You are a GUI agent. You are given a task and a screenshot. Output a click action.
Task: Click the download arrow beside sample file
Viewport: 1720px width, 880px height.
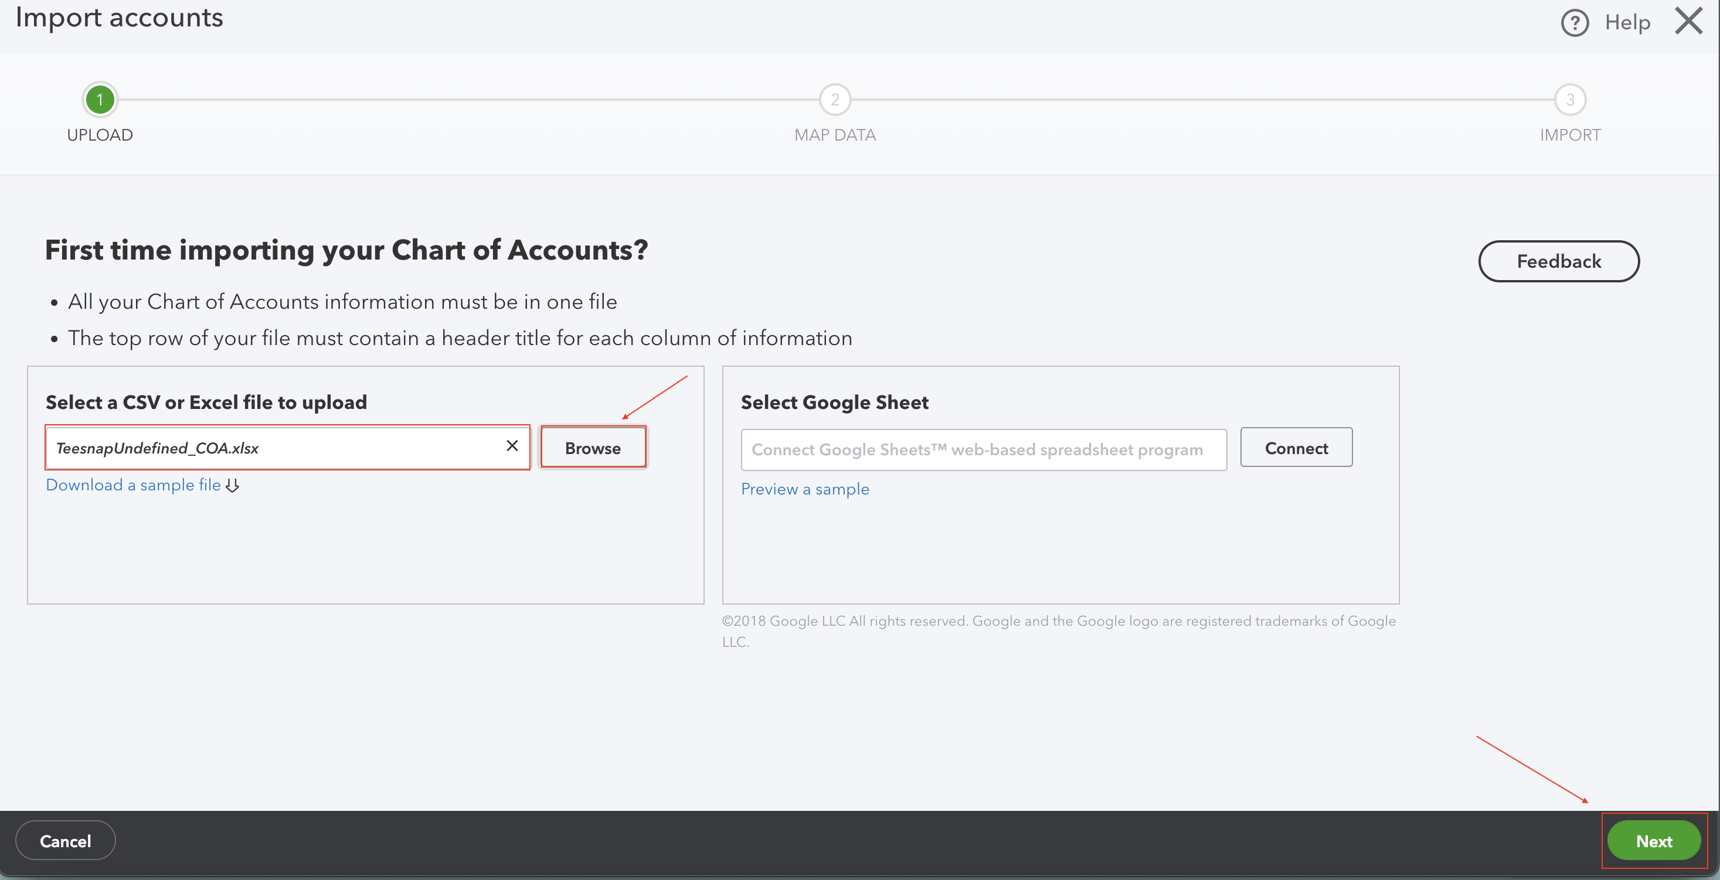point(233,485)
